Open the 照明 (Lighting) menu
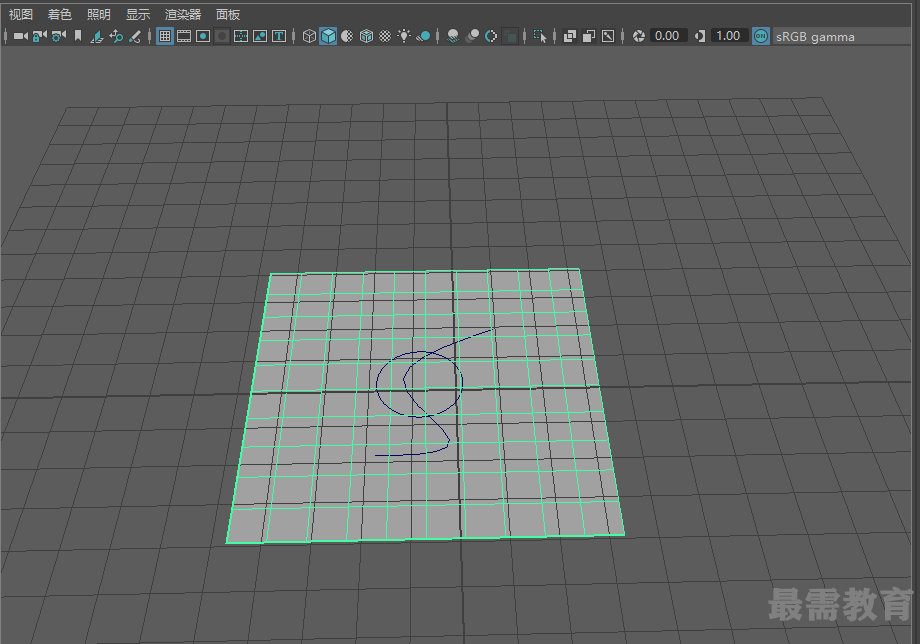This screenshot has width=920, height=644. tap(99, 15)
